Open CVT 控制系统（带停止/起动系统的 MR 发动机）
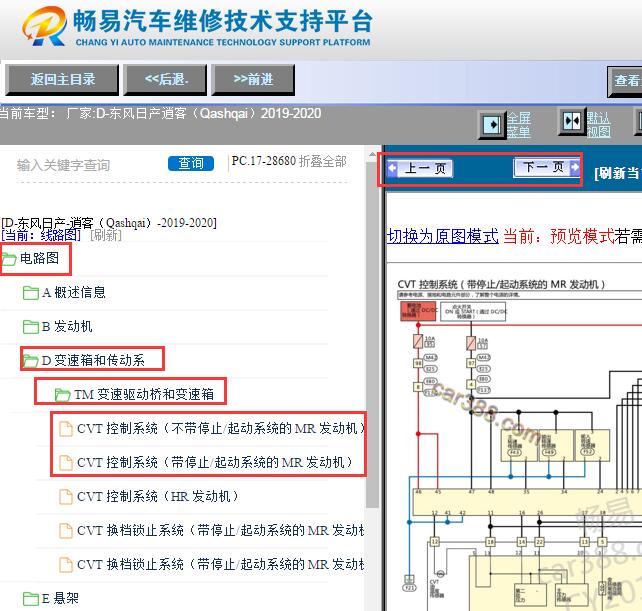 tap(215, 462)
